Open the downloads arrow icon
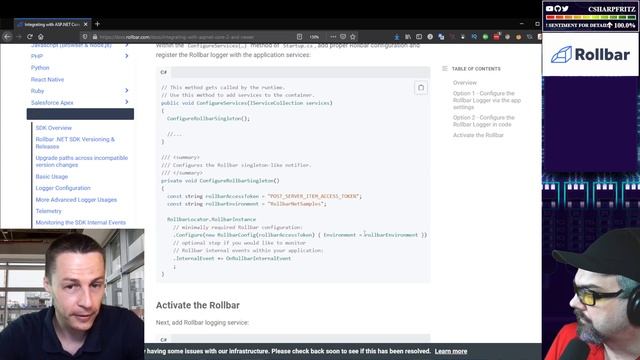The width and height of the screenshot is (640, 360). coord(397,37)
